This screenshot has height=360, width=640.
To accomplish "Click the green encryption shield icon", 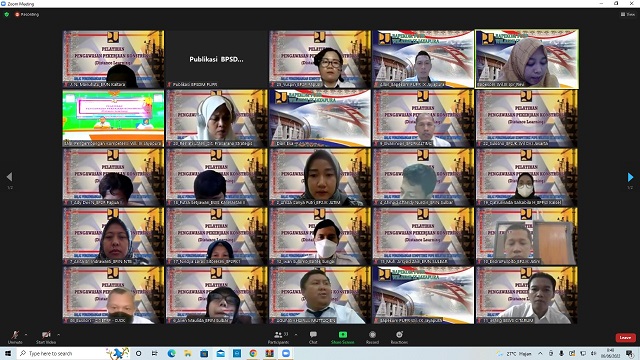I will pos(7,14).
